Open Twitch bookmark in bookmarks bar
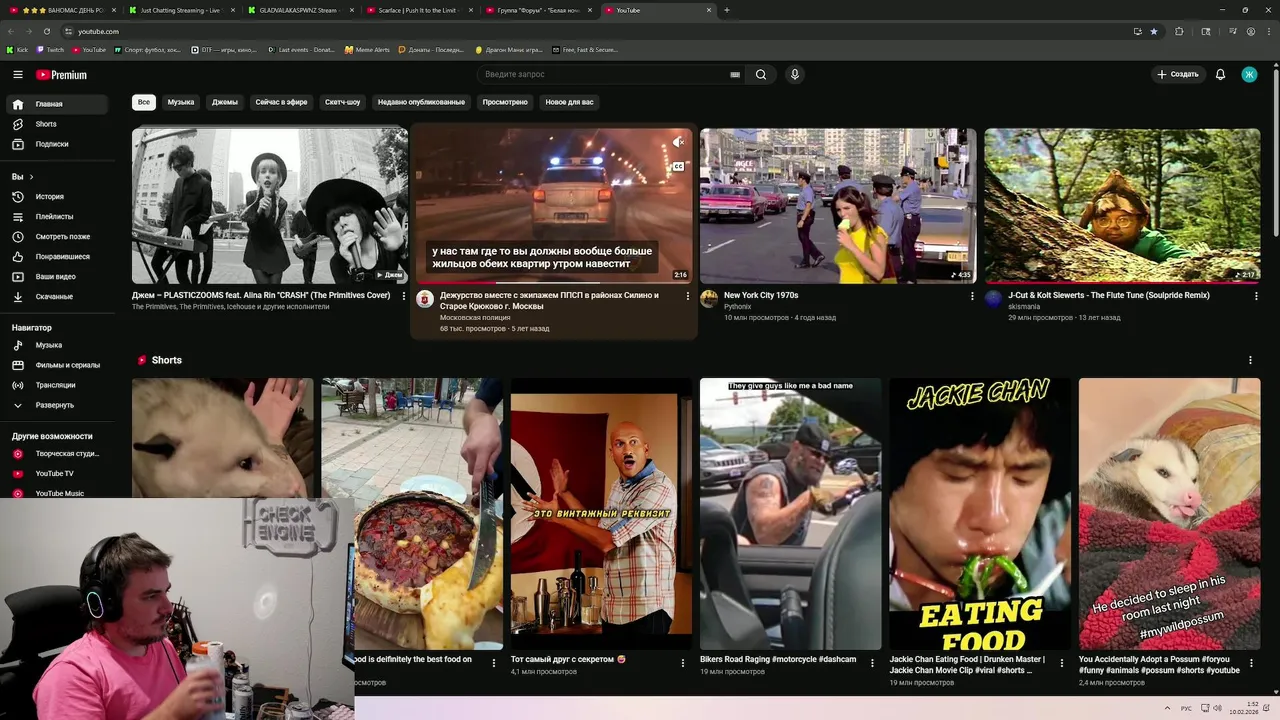Viewport: 1280px width, 720px height. [50, 49]
